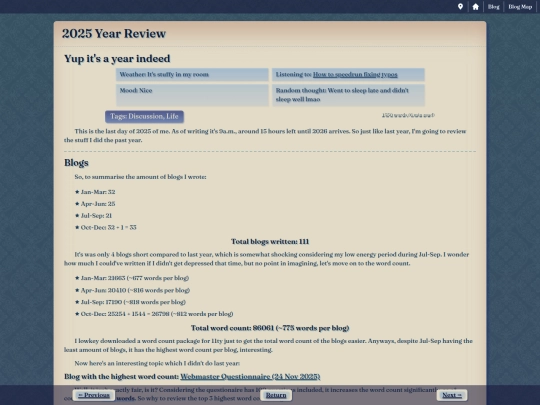
Task: Click the Apr-Jun word count list item
Action: (132, 290)
